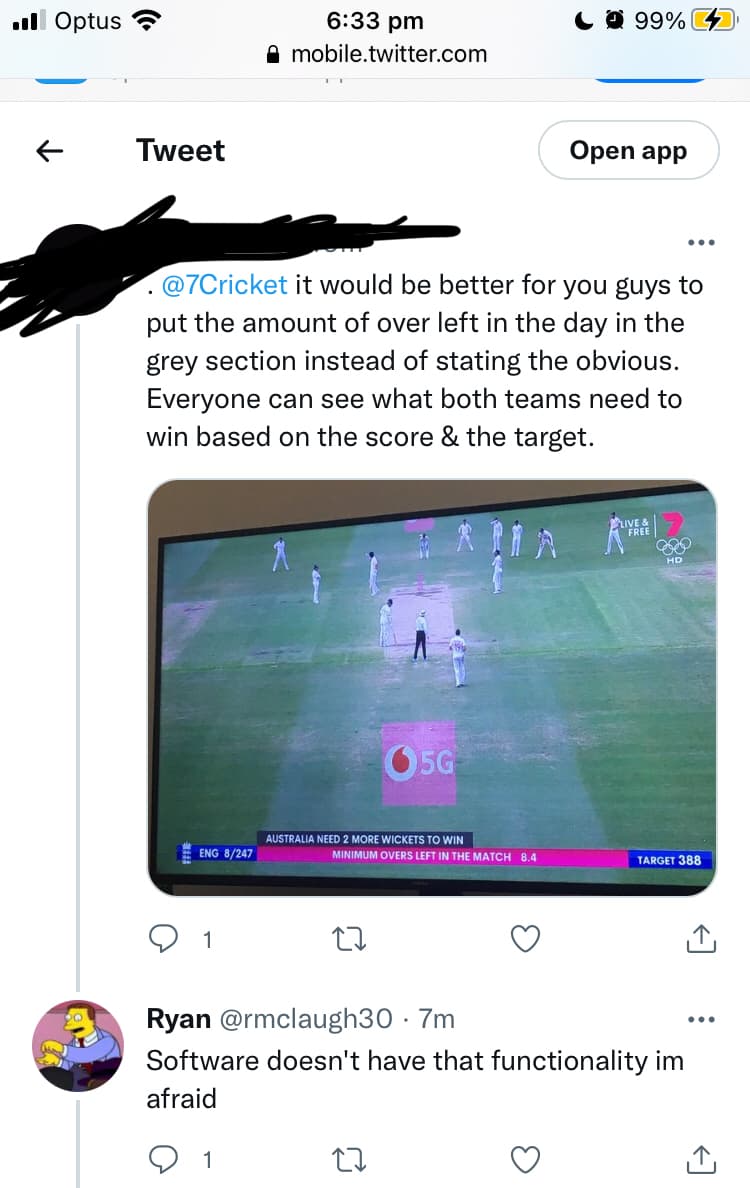This screenshot has height=1188, width=750.
Task: Open Ryan's profile avatar
Action: click(78, 1044)
